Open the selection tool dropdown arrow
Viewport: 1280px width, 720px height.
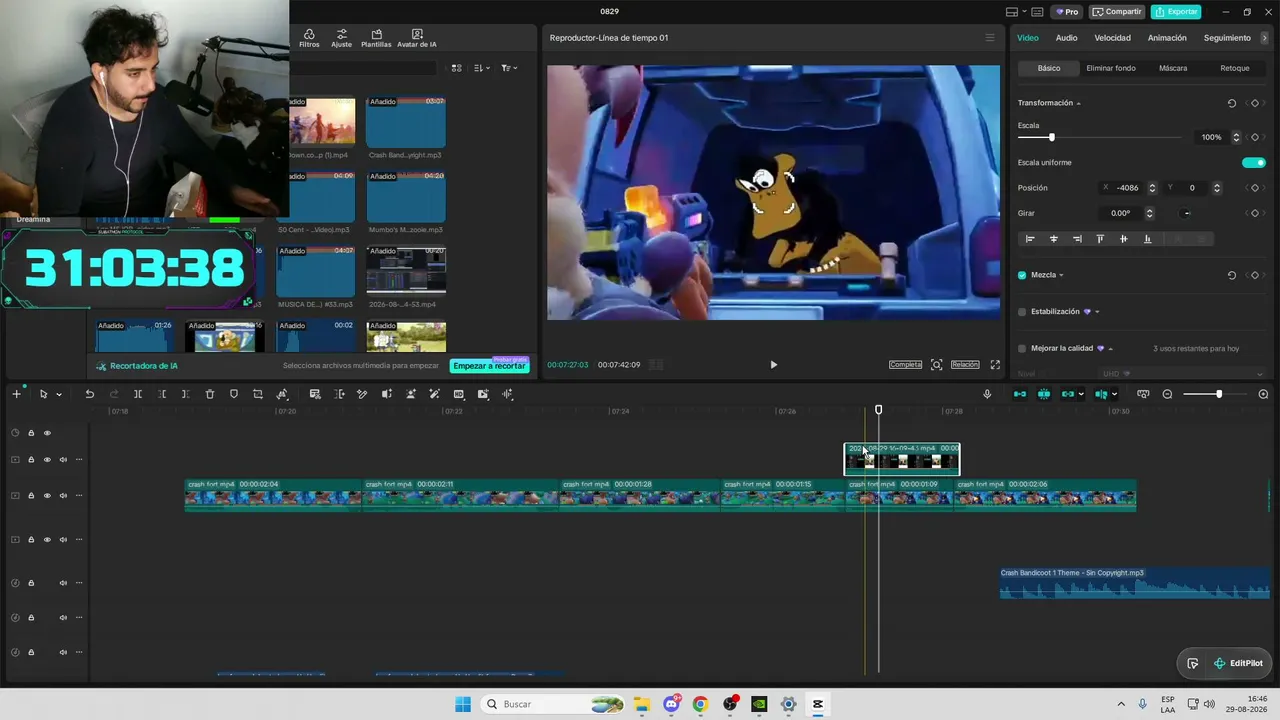[x=59, y=395]
